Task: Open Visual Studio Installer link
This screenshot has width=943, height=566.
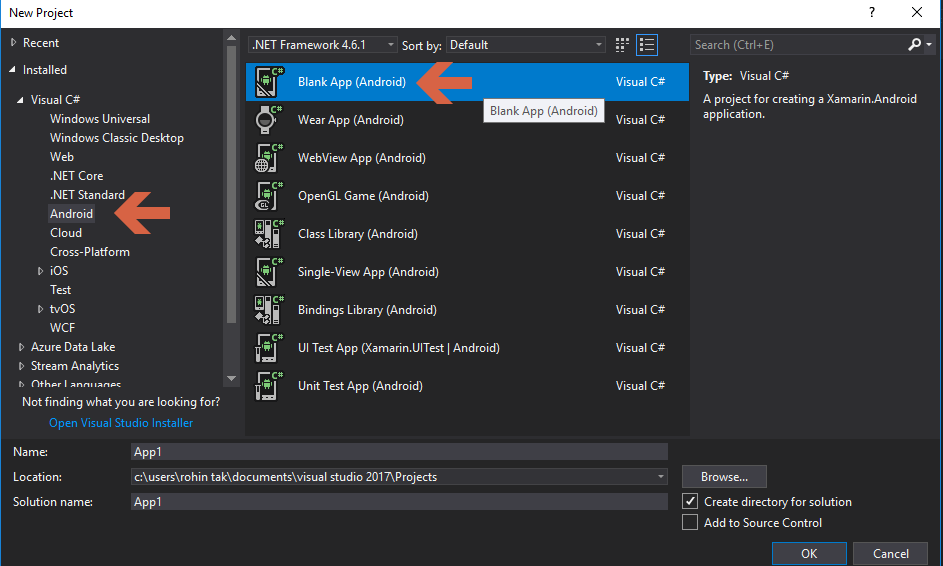Action: pyautogui.click(x=121, y=423)
